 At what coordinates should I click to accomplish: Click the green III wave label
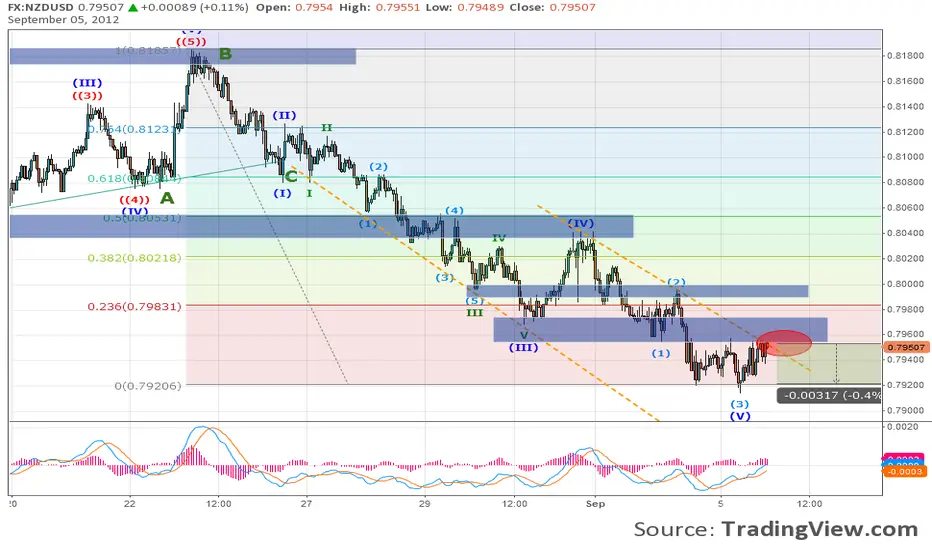[474, 313]
